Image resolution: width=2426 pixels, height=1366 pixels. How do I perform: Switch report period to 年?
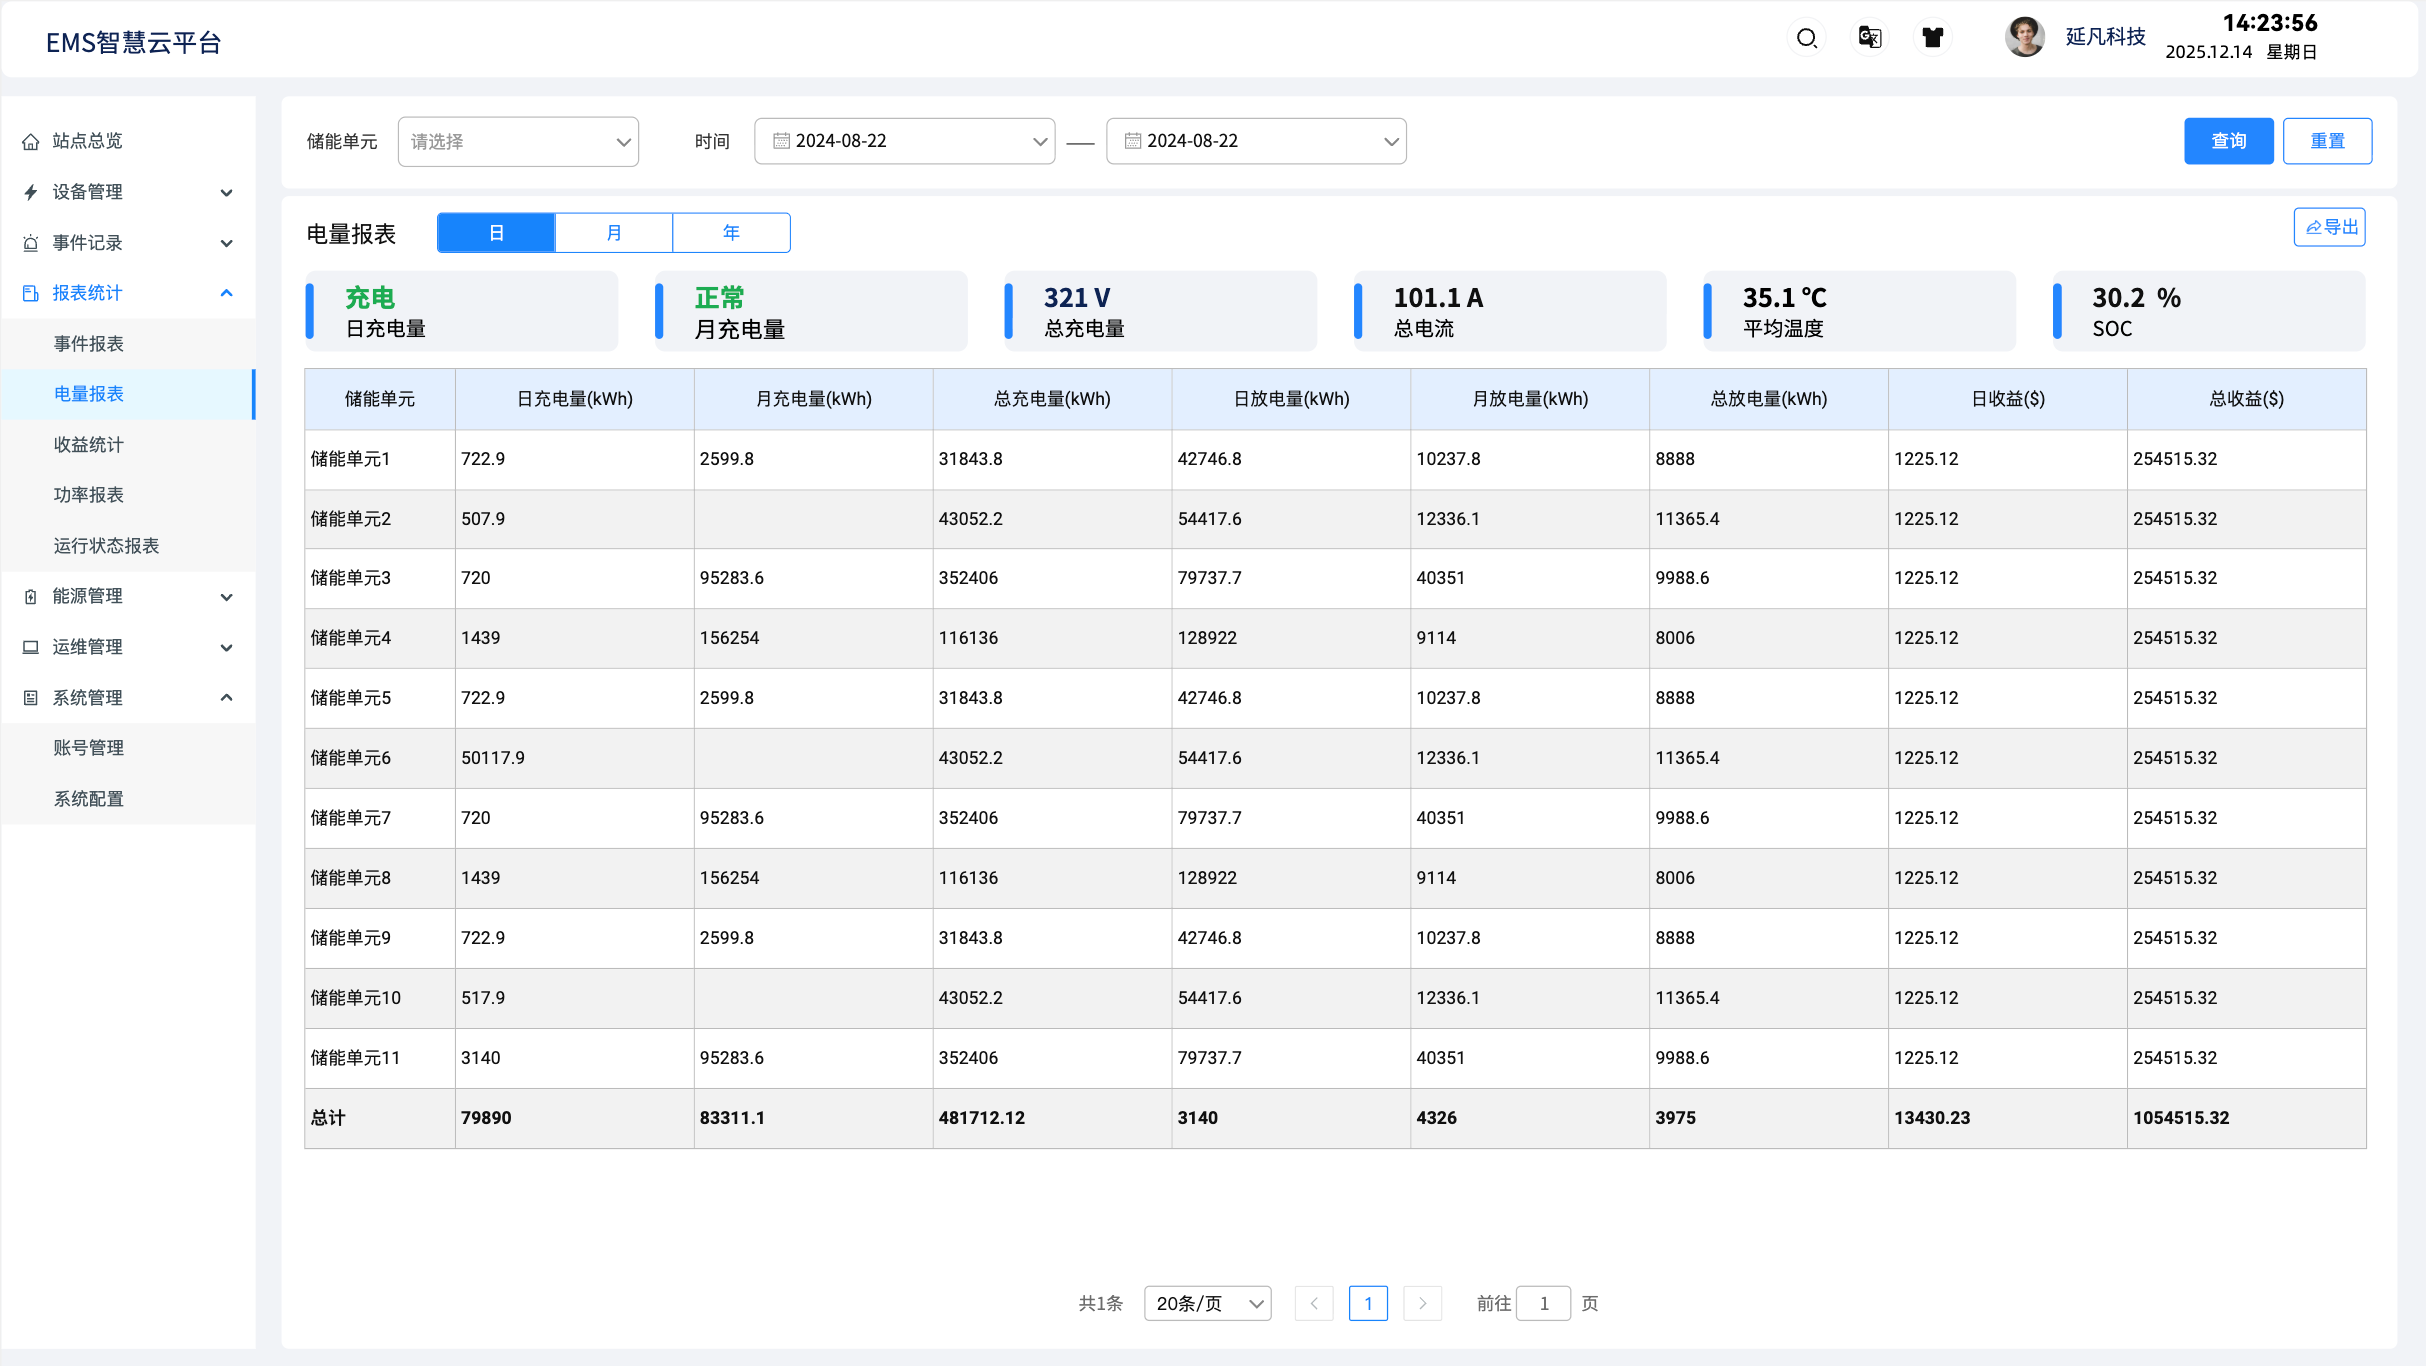731,233
